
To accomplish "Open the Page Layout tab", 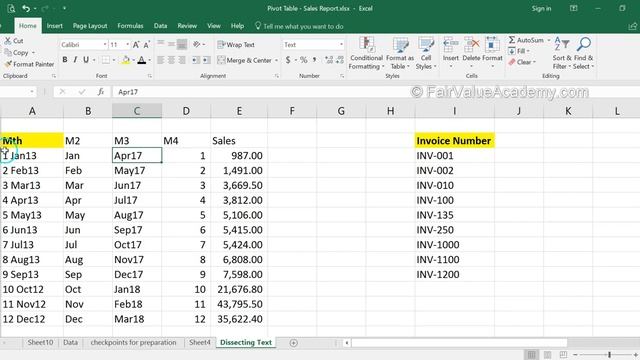I will click(90, 26).
